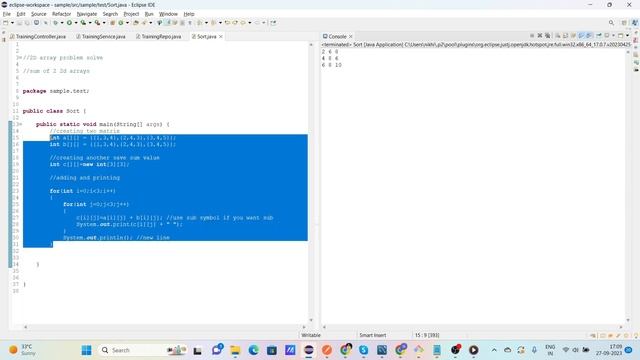Click 'Smart Insert' in the status bar

pos(372,335)
